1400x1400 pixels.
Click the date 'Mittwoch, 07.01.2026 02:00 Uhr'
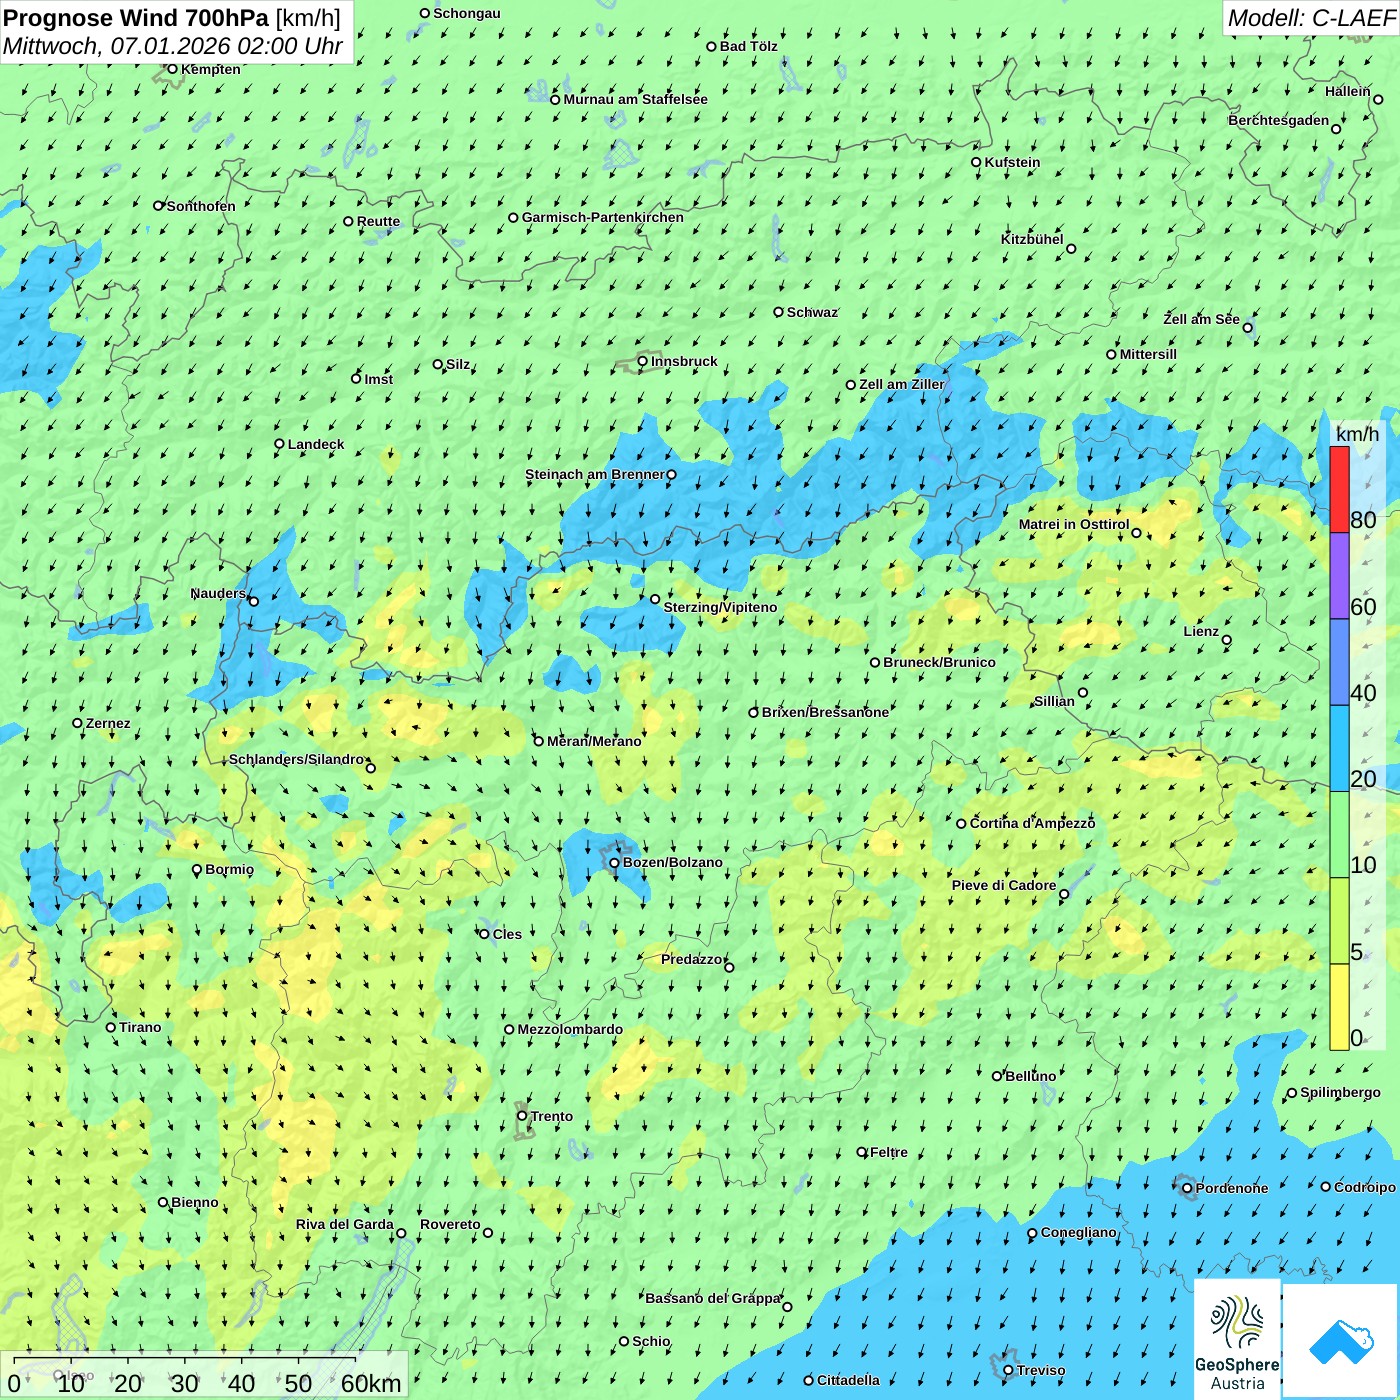point(173,46)
